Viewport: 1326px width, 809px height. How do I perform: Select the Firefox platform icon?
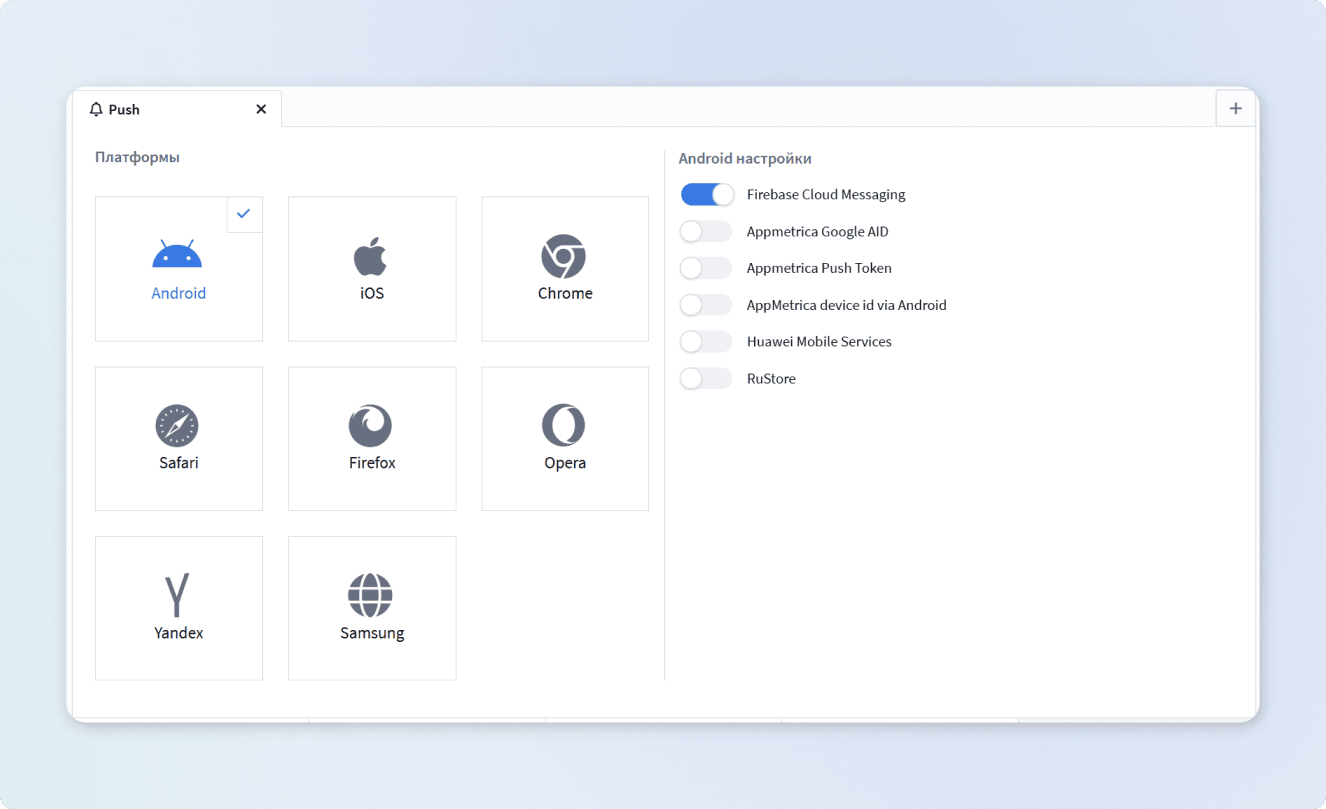[370, 426]
